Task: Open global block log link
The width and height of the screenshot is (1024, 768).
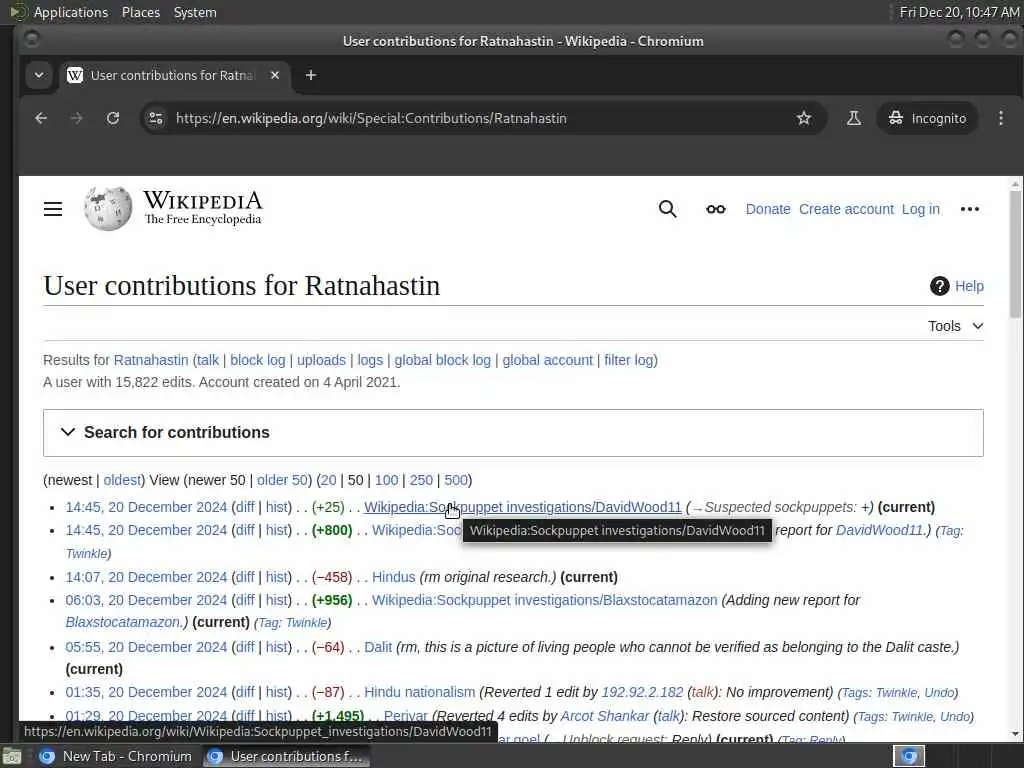Action: (x=442, y=360)
